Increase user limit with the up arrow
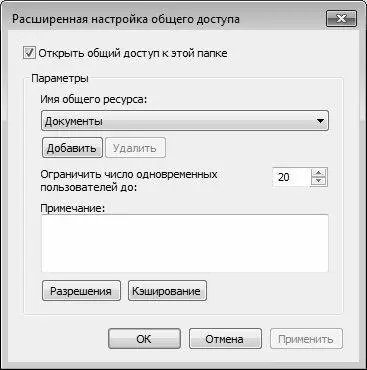Screen dimensions: 367x370 coord(319,173)
